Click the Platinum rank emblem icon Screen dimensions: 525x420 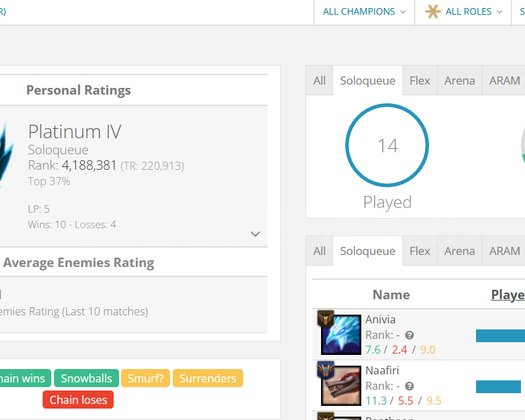(x=5, y=156)
